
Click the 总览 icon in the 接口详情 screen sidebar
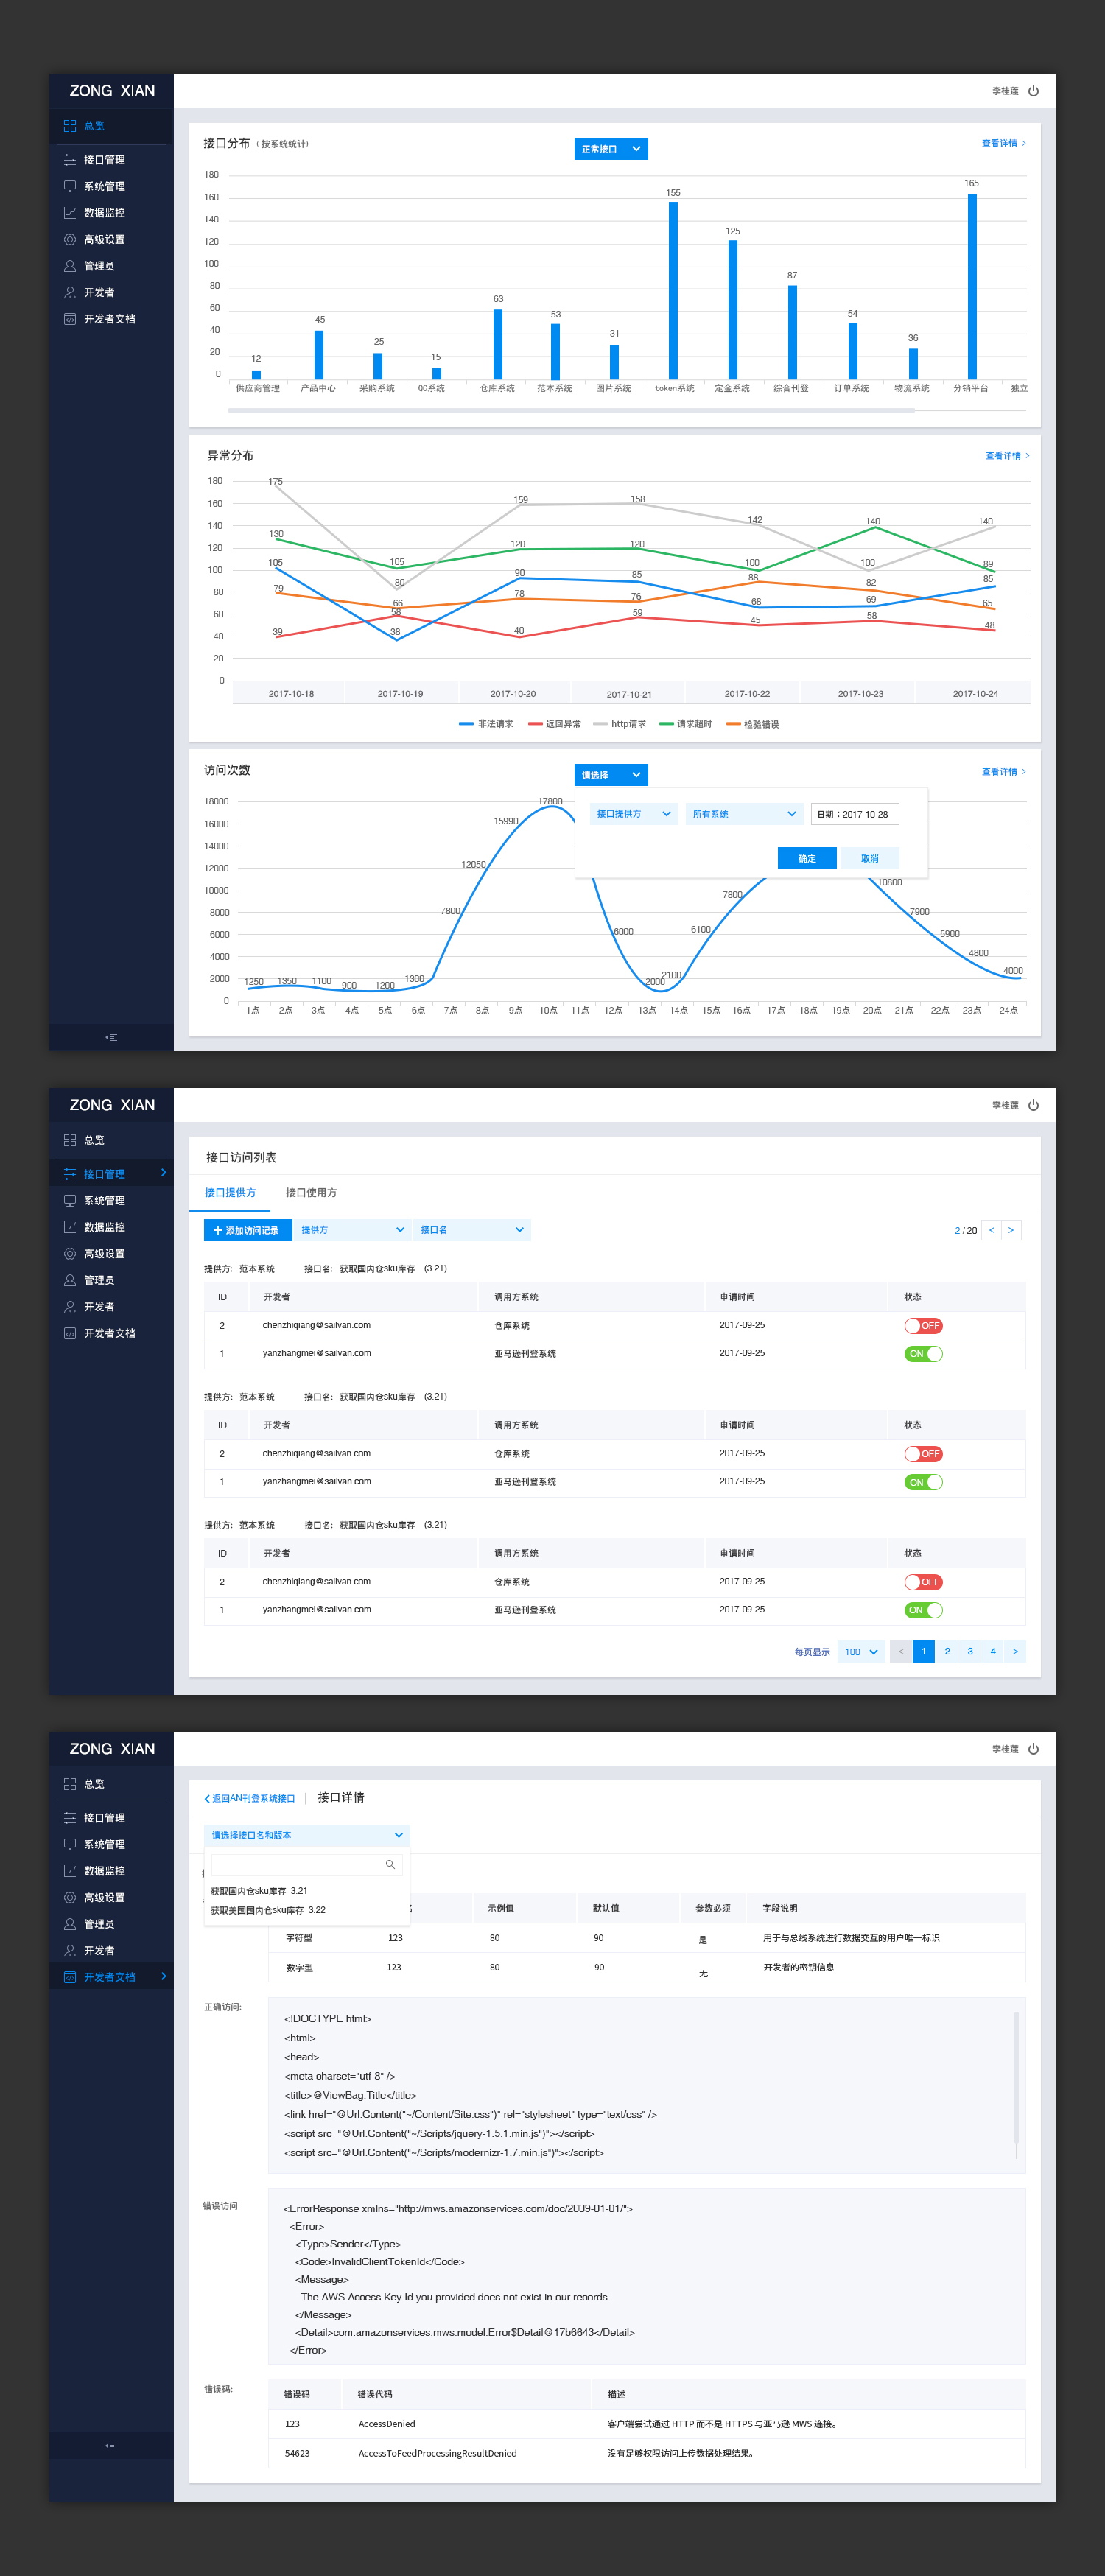click(70, 1784)
